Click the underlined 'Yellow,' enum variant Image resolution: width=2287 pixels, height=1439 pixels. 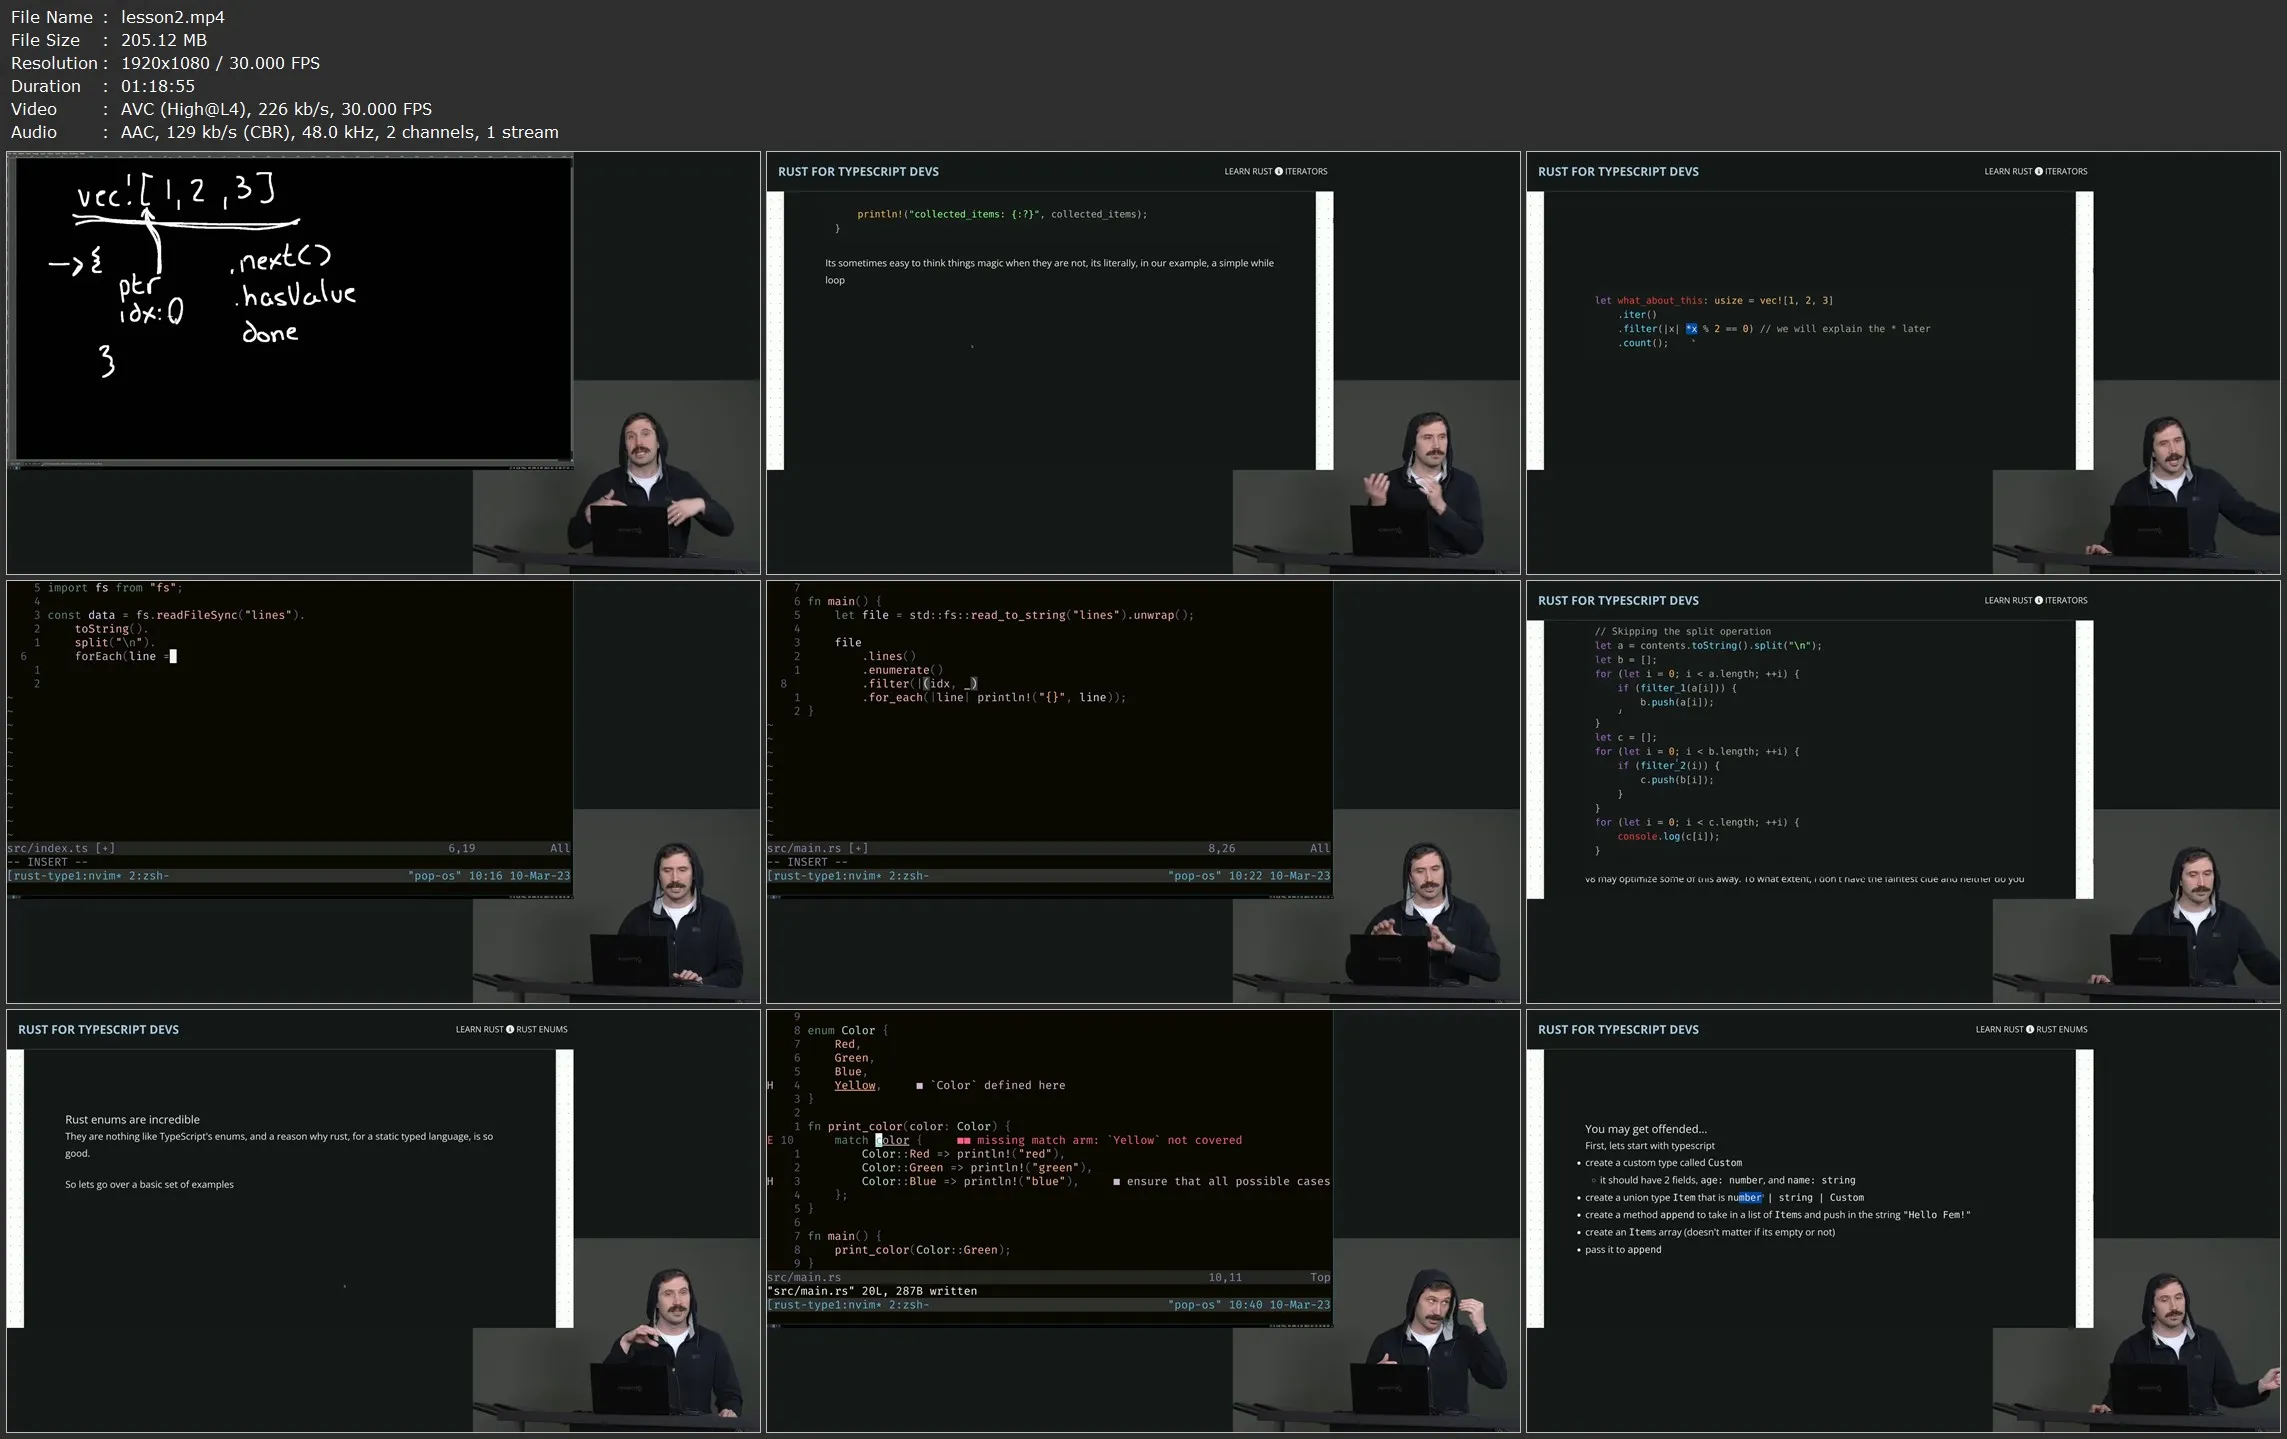point(858,1085)
